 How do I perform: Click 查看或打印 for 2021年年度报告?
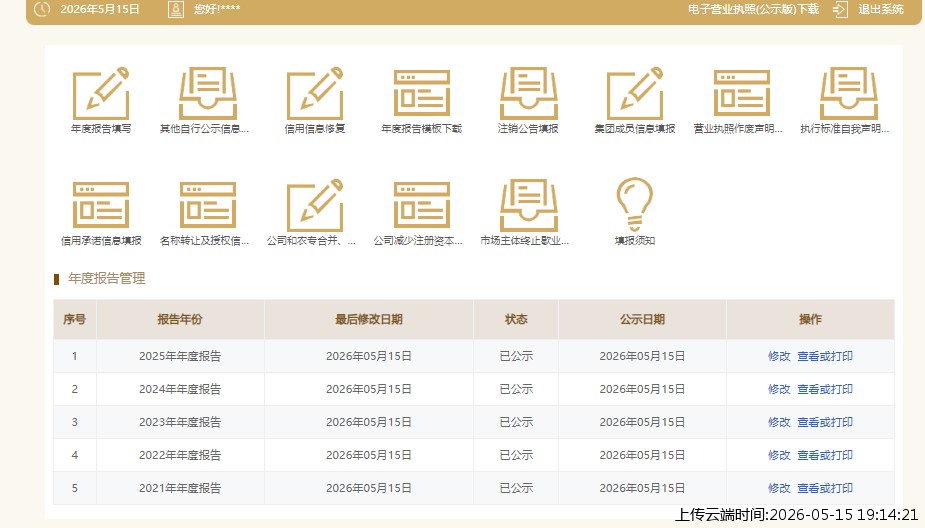click(x=825, y=488)
